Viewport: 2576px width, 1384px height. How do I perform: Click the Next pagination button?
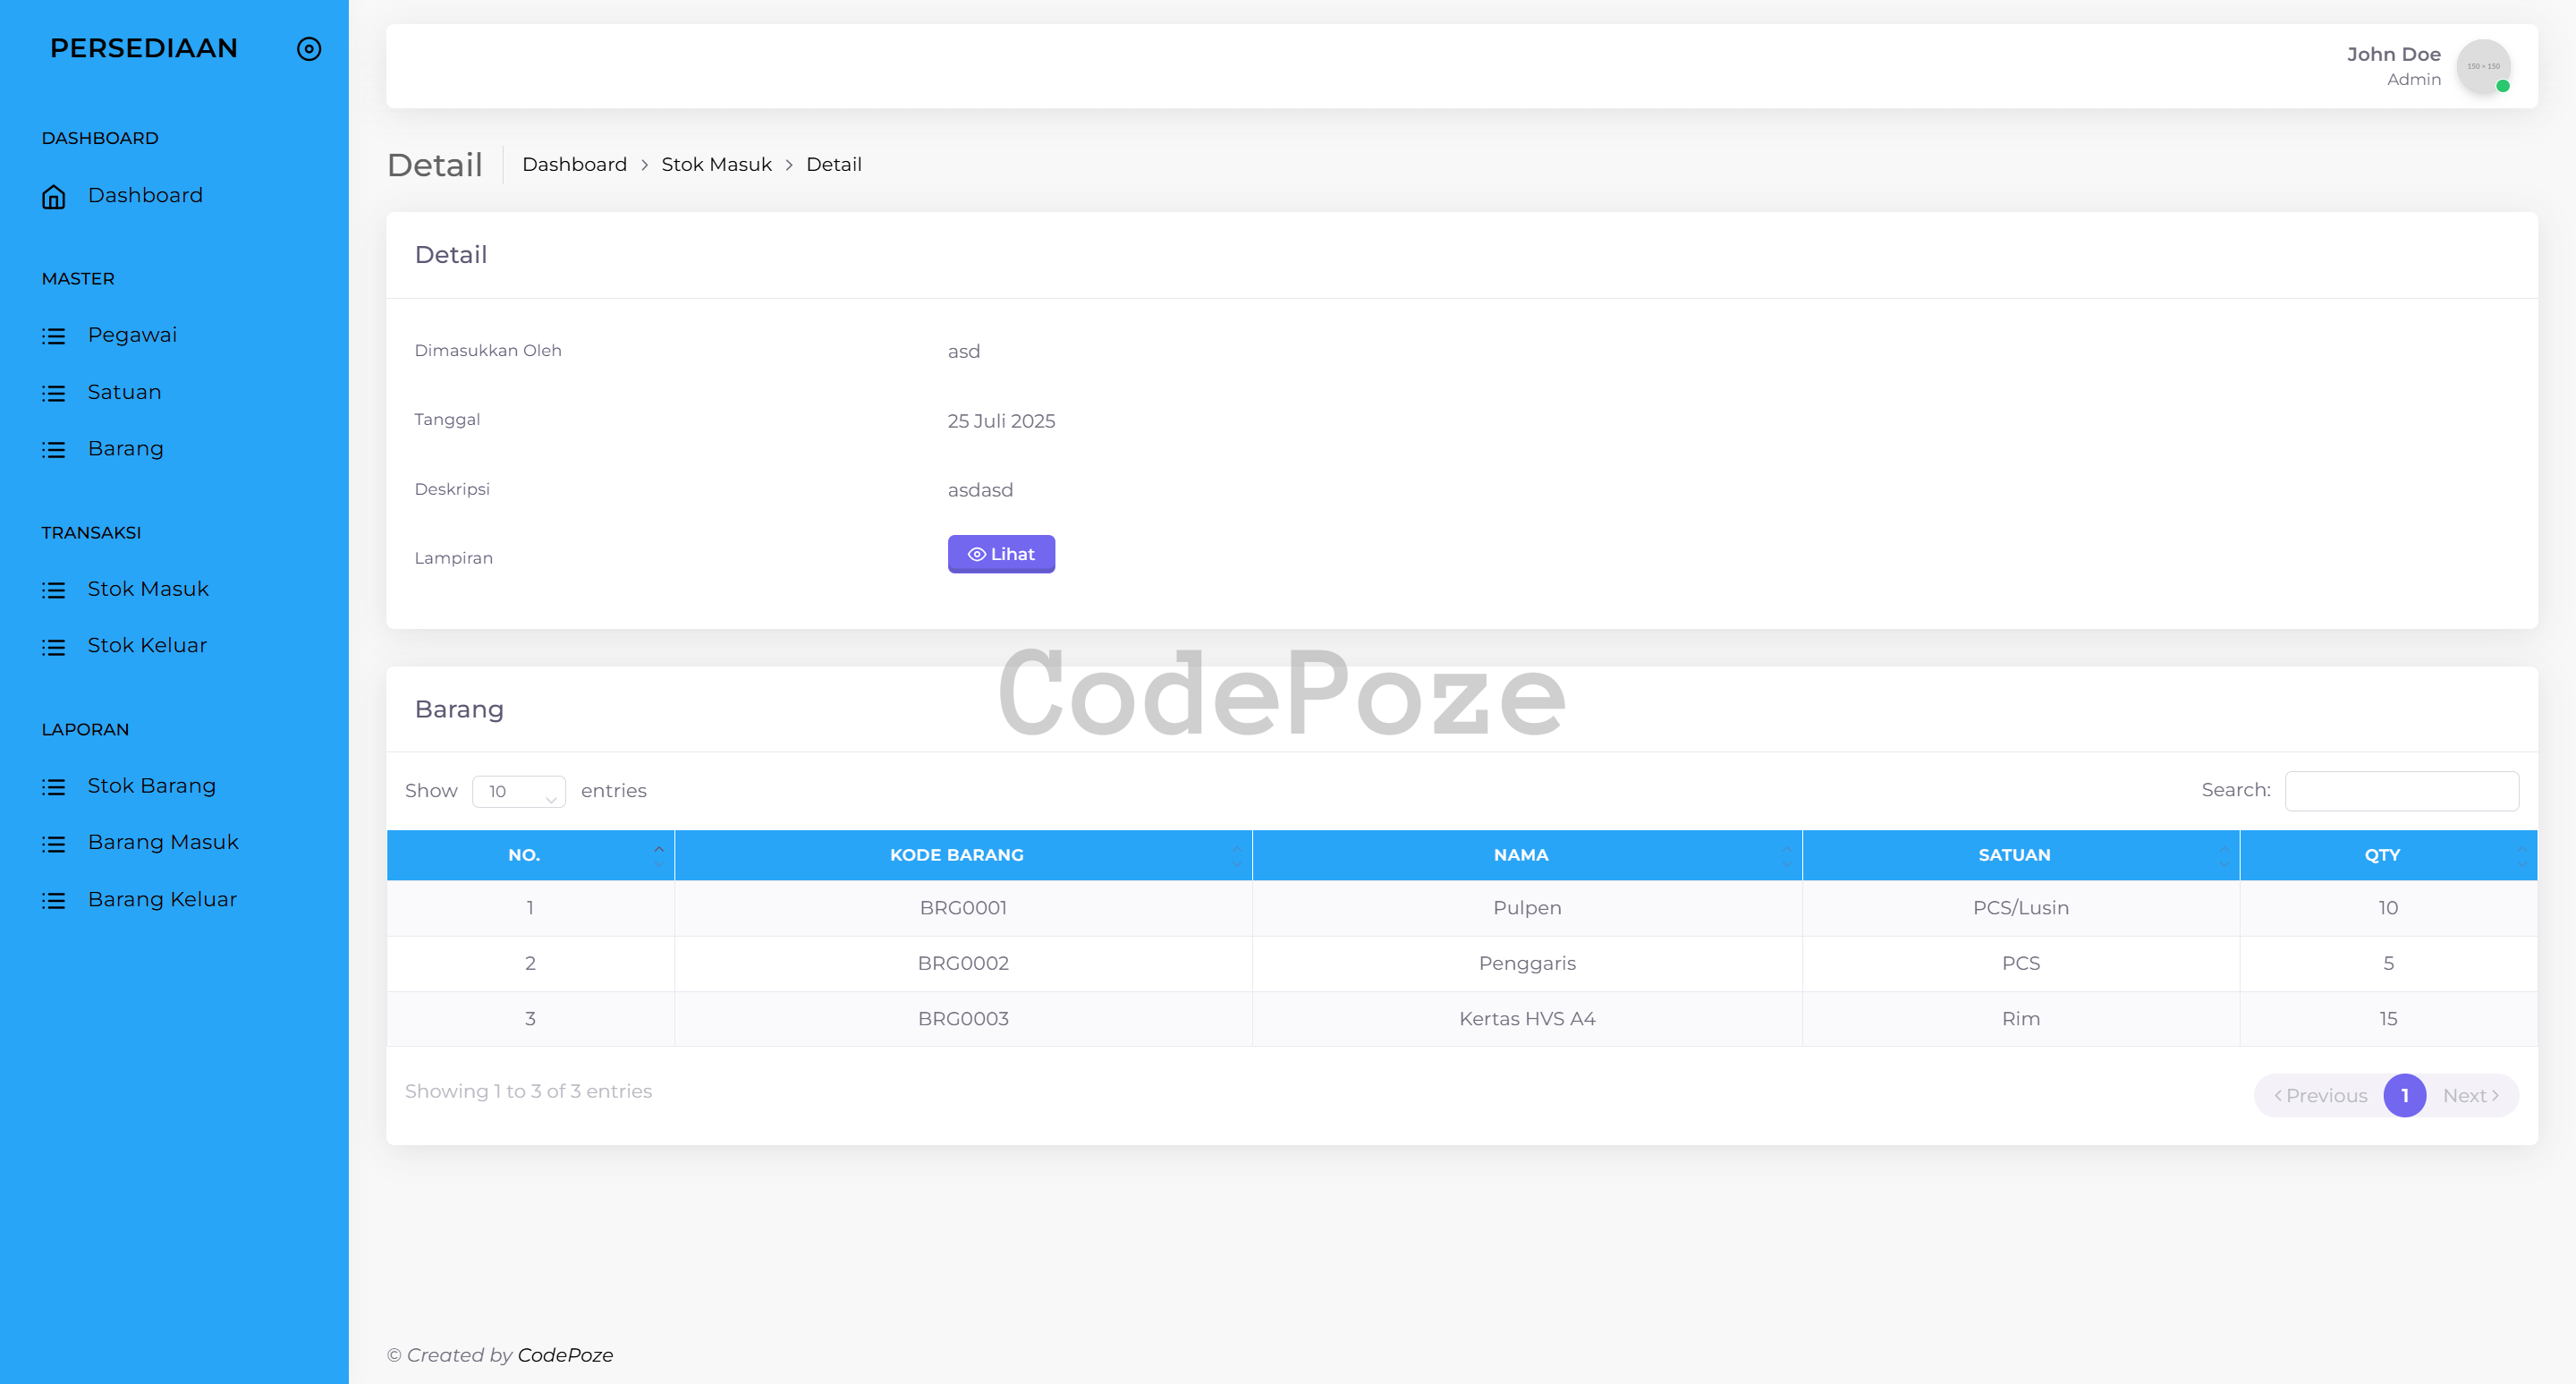click(2470, 1095)
